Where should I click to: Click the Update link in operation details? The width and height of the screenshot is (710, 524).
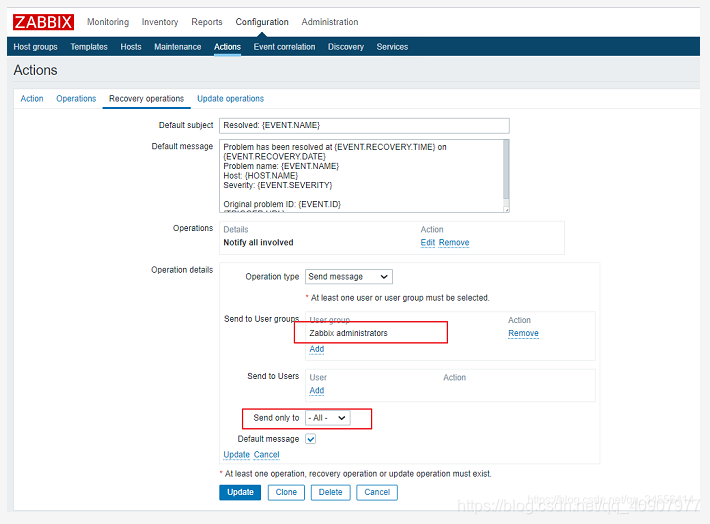pyautogui.click(x=236, y=454)
